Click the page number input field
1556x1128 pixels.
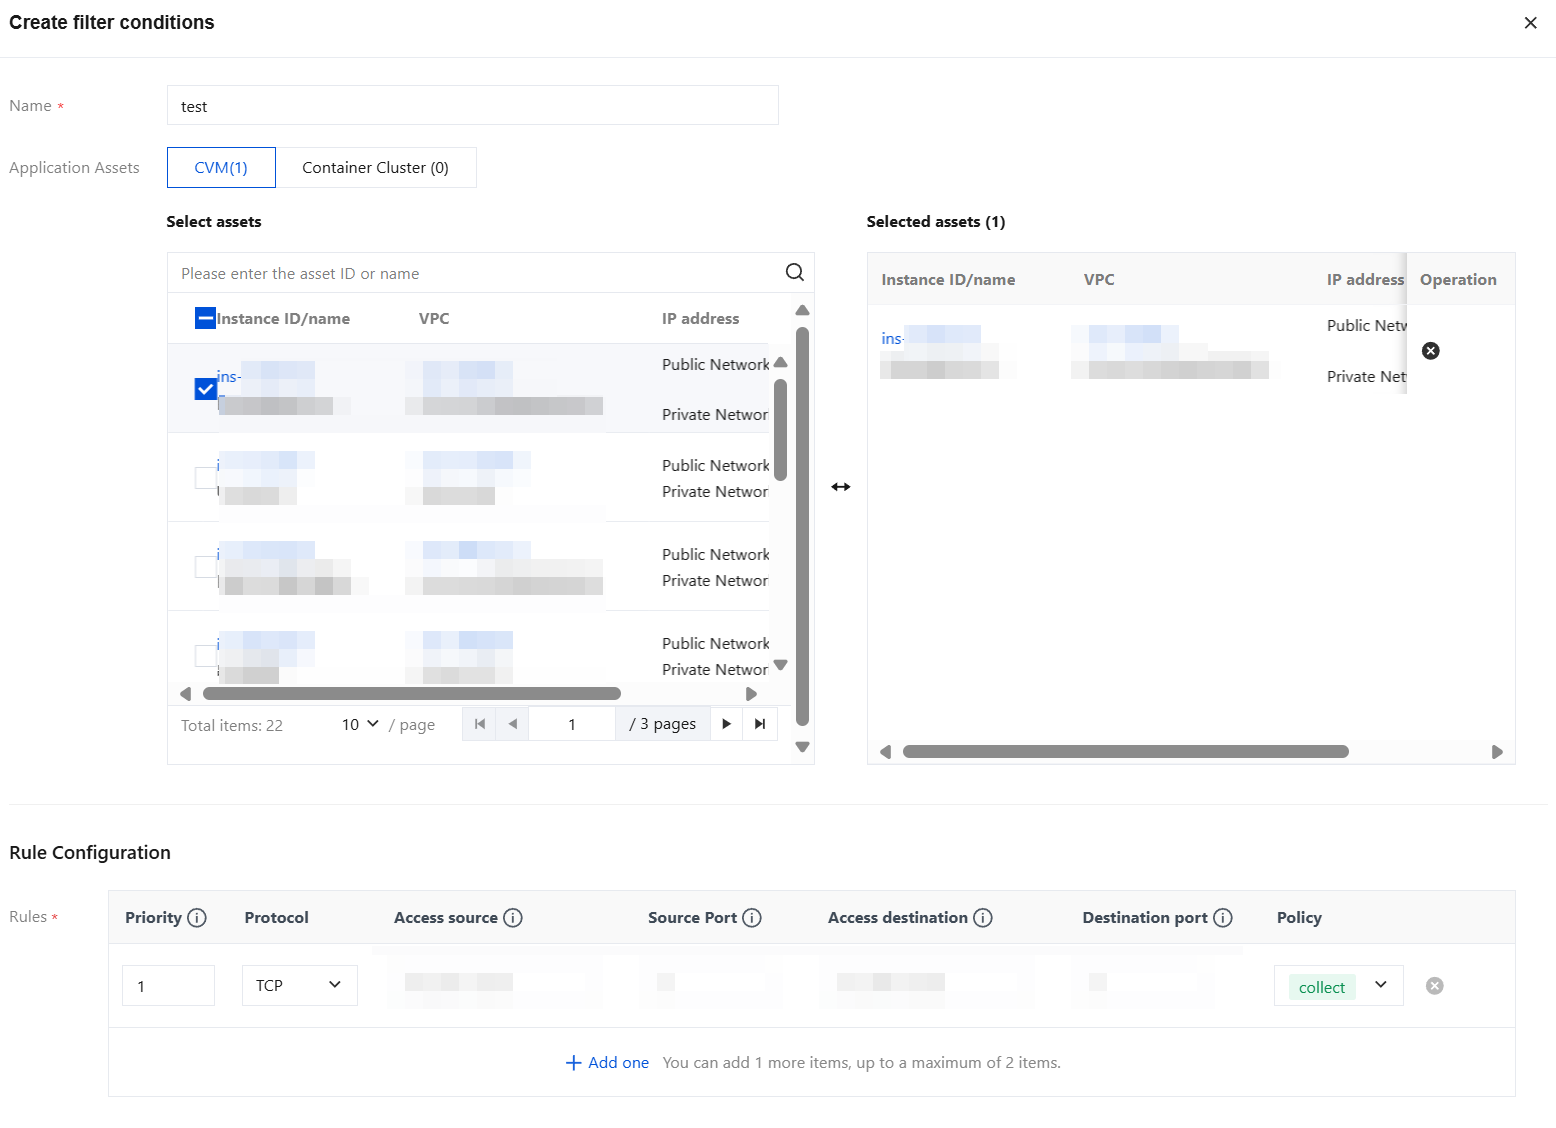pos(572,724)
